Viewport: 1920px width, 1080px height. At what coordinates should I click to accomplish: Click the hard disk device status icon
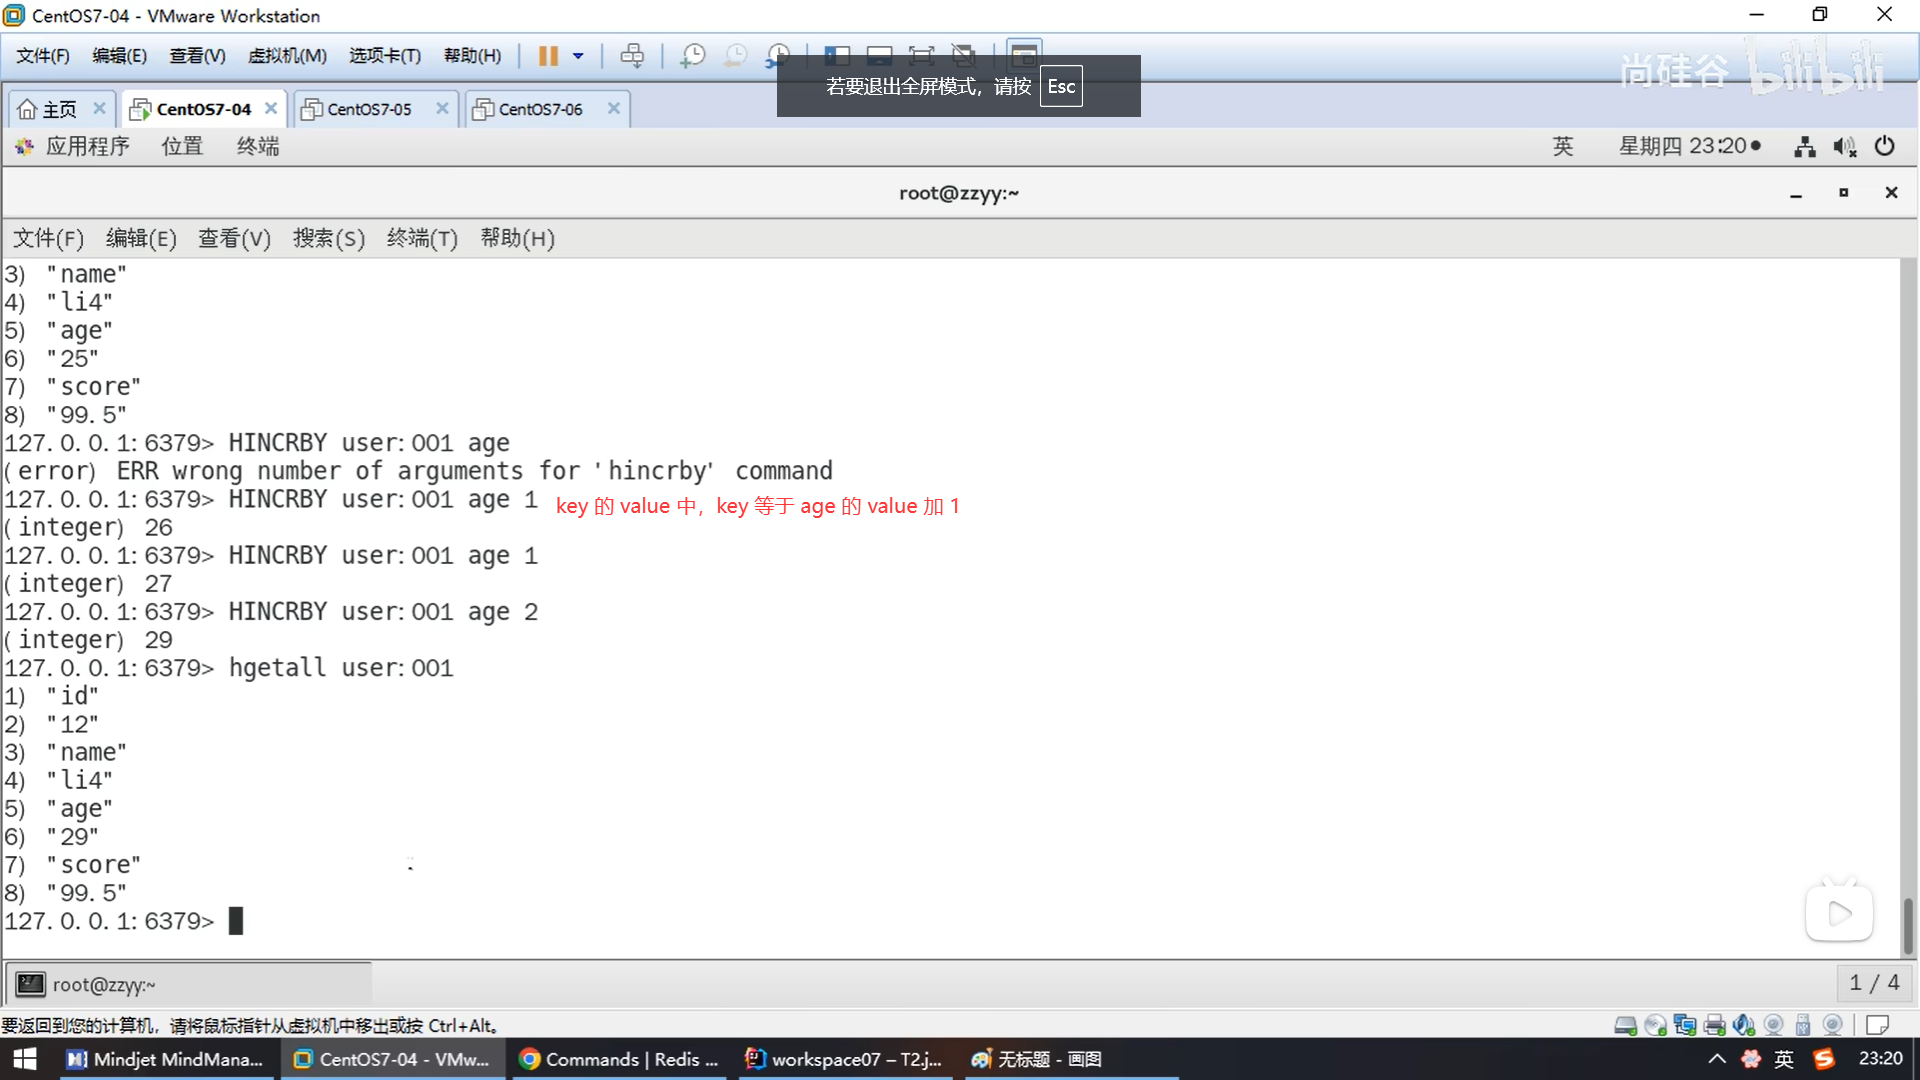click(1625, 1025)
